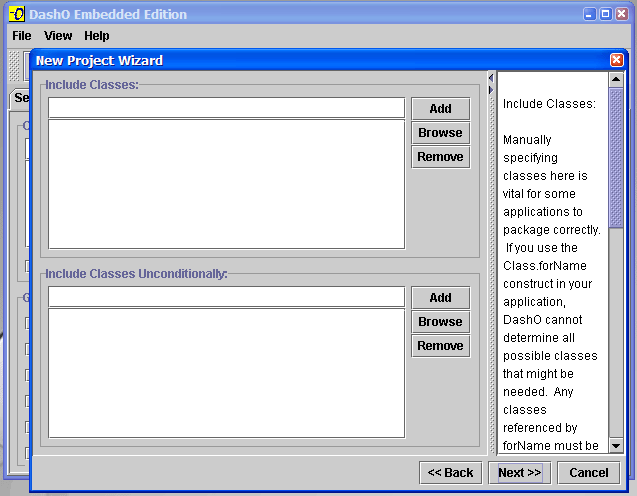
Task: Click the help panel scrollbar thumb
Action: pyautogui.click(x=616, y=158)
